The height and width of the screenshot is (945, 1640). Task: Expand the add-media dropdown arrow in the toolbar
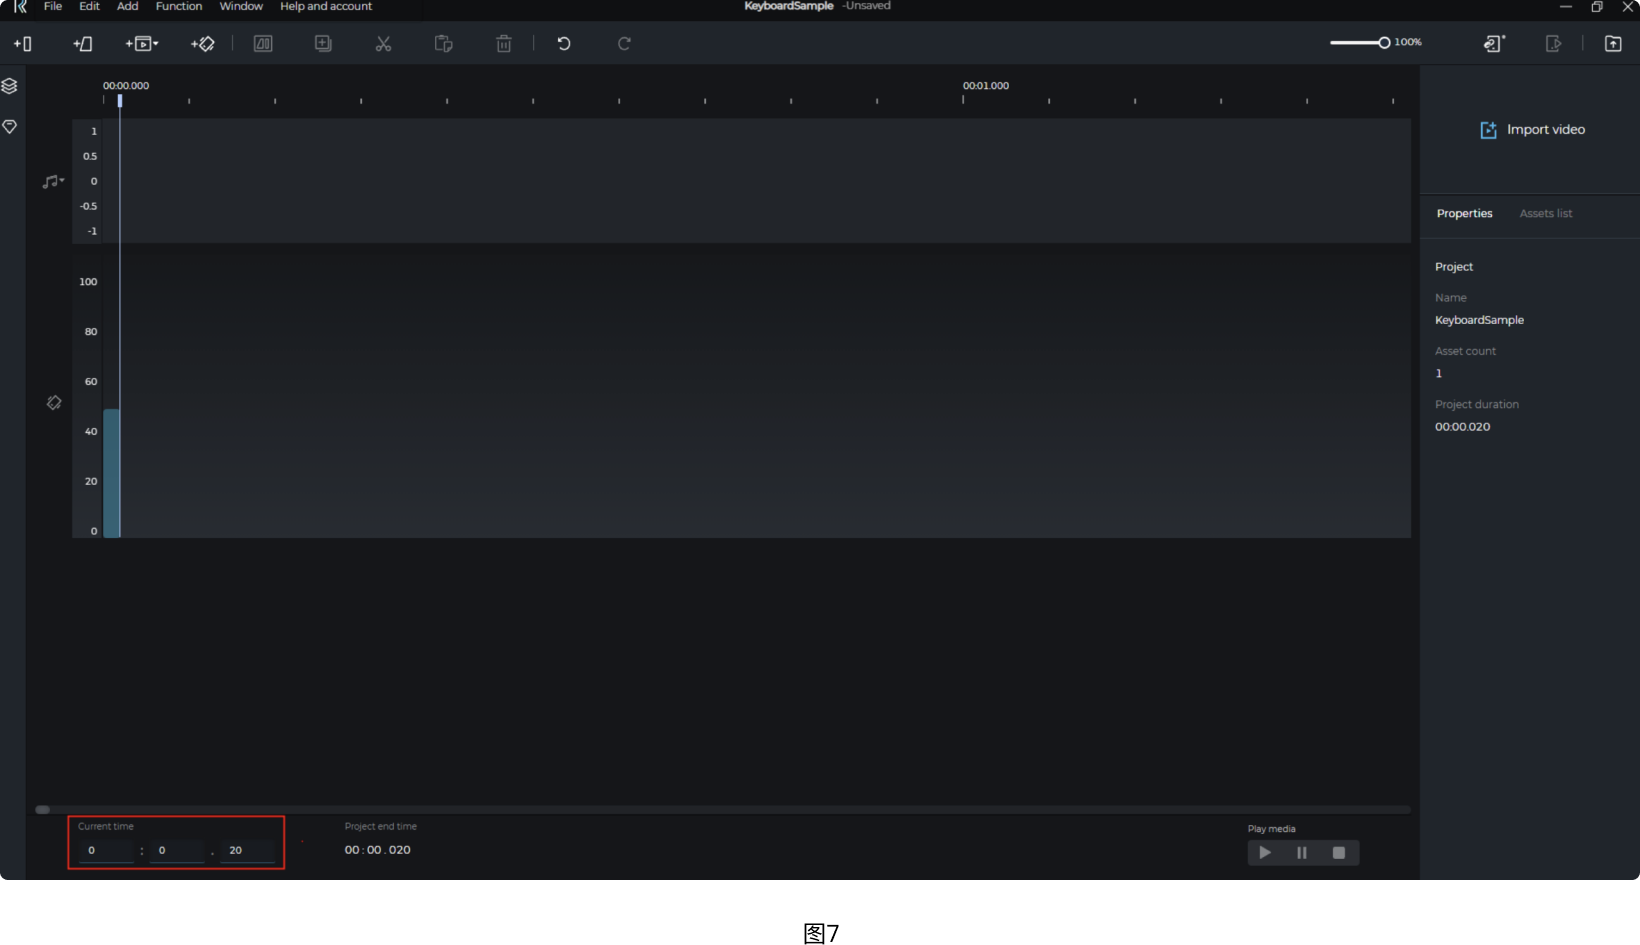tap(155, 44)
